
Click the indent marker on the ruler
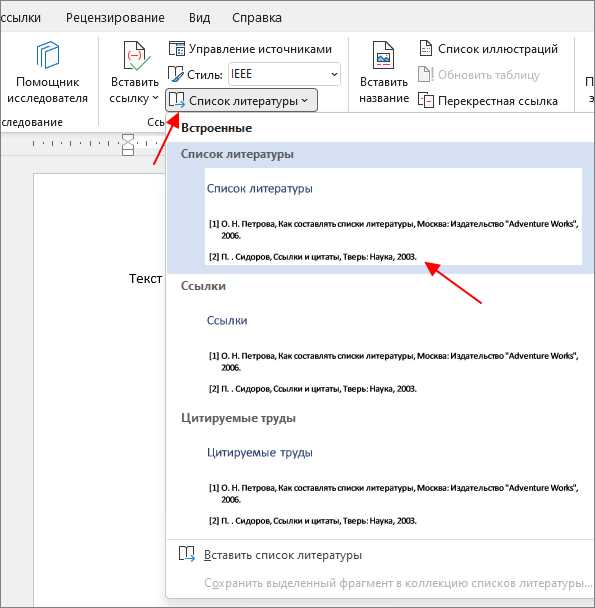tap(128, 144)
